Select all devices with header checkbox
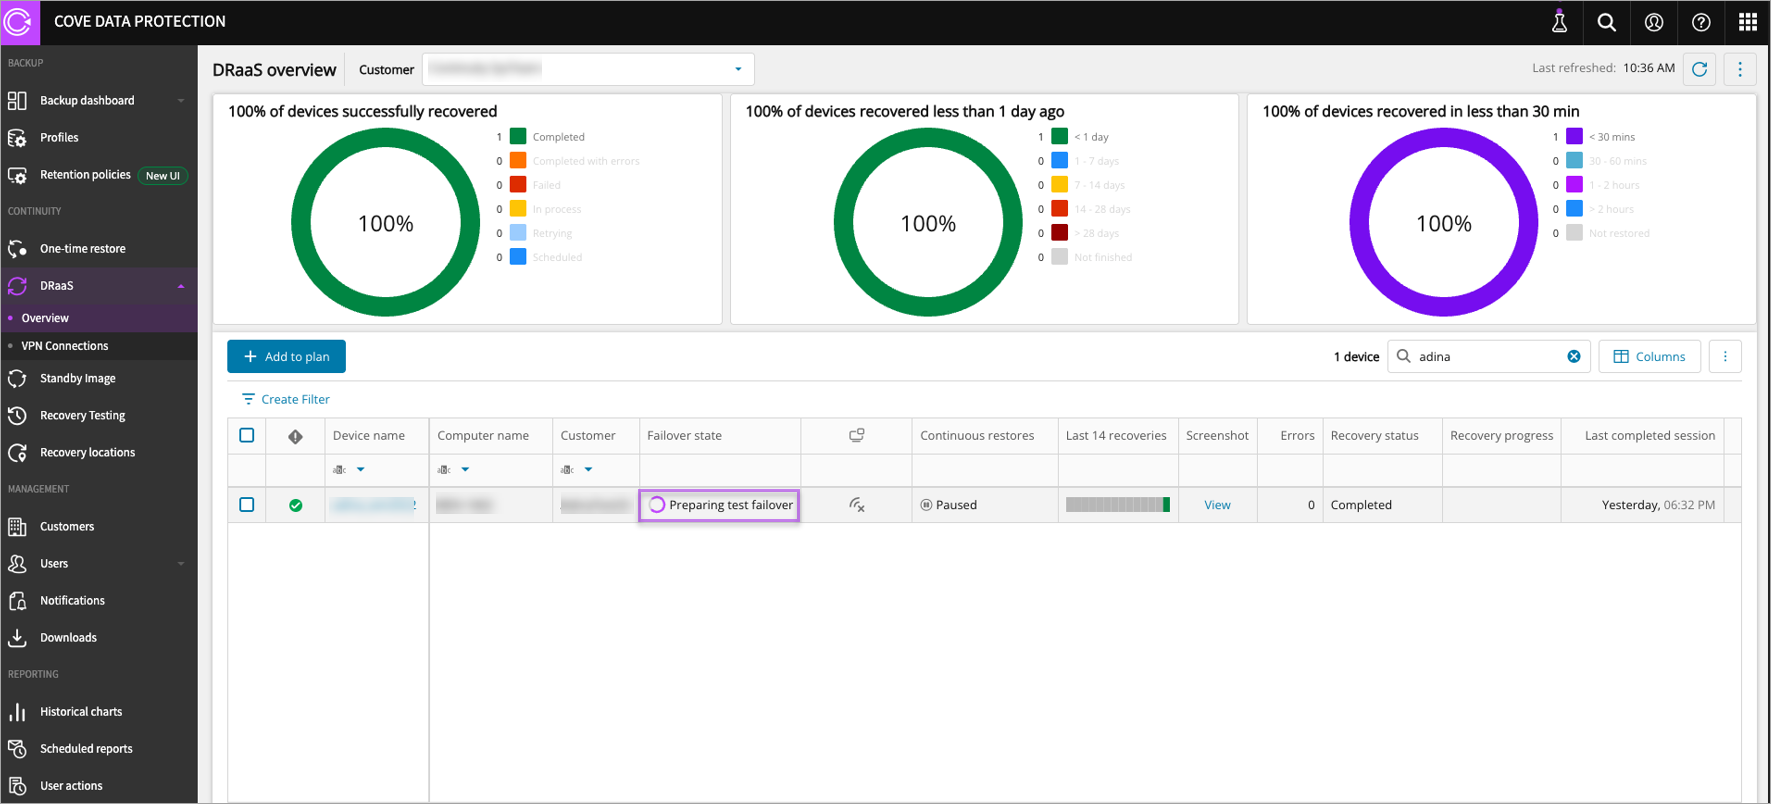 pos(247,435)
